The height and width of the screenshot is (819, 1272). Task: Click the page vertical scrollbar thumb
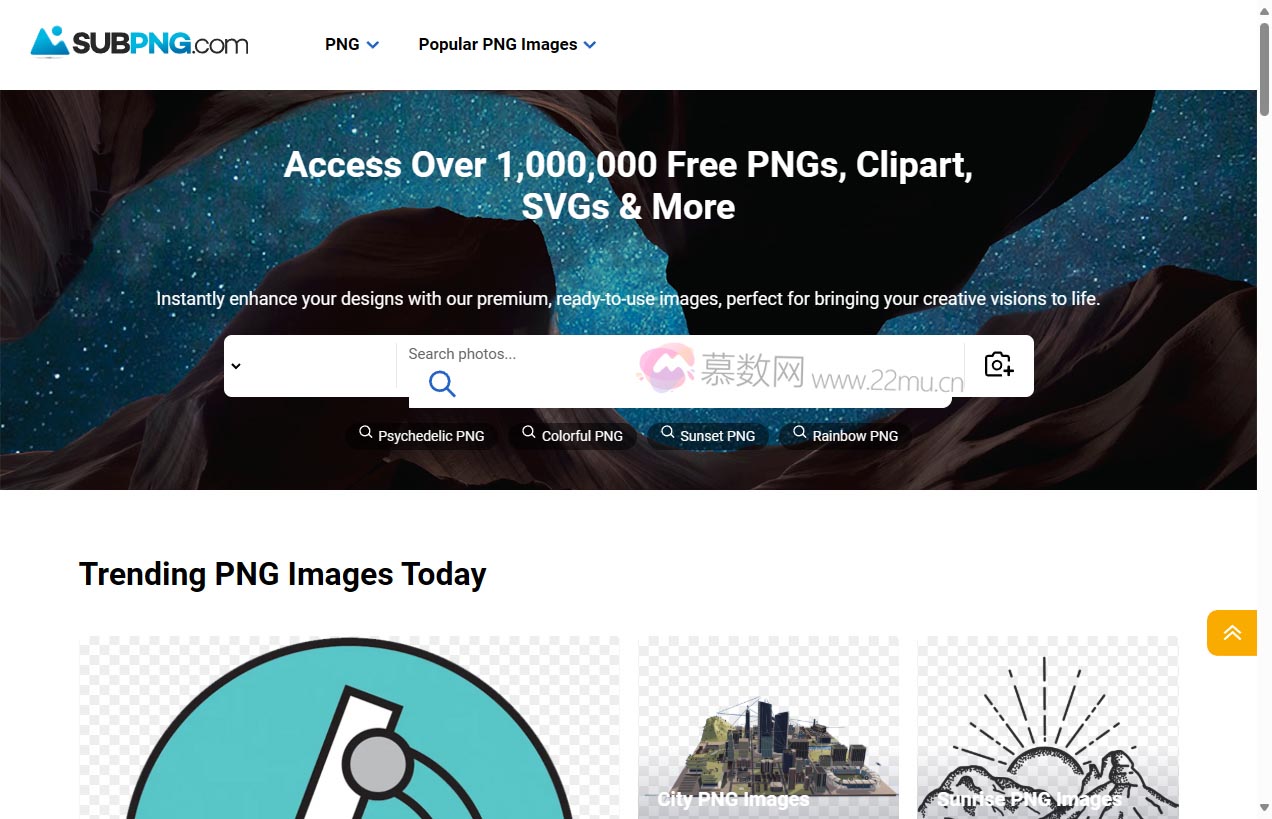point(1264,66)
